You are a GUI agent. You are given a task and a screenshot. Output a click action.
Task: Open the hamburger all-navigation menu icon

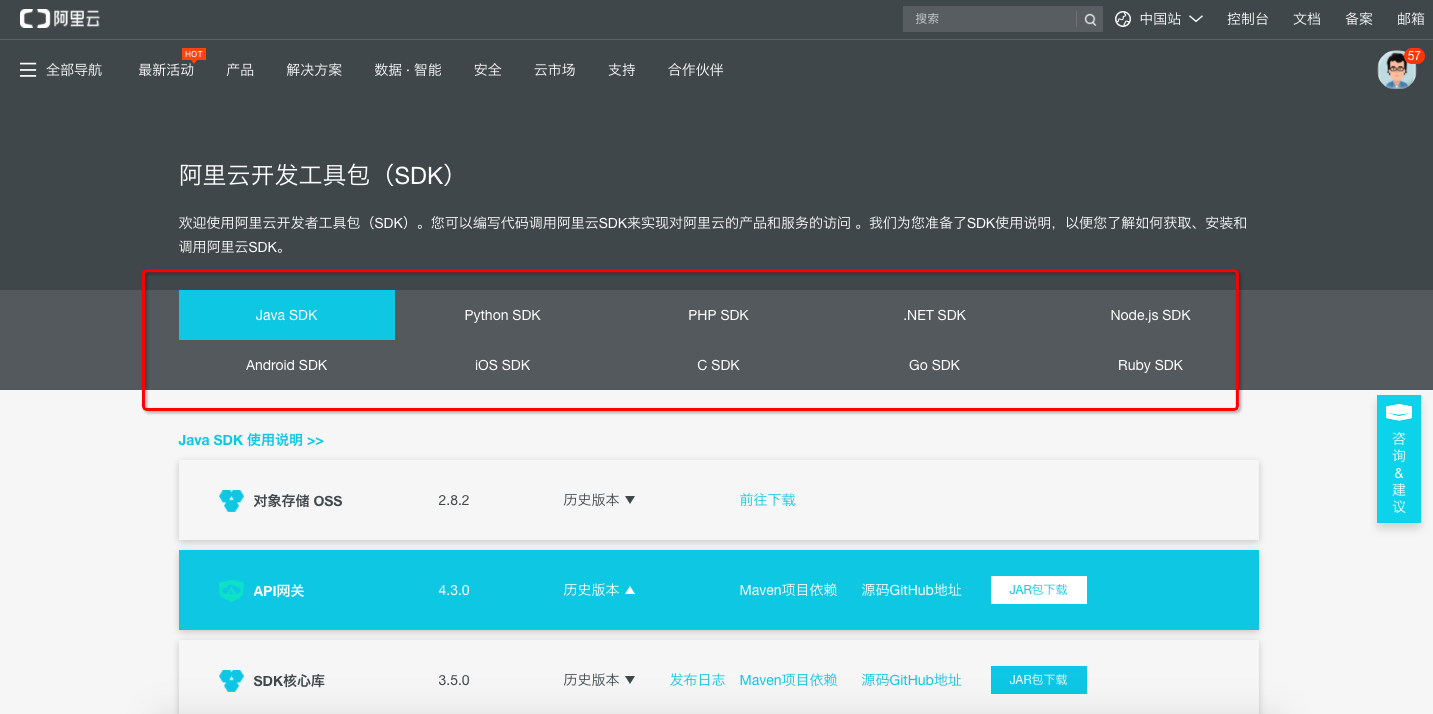28,70
